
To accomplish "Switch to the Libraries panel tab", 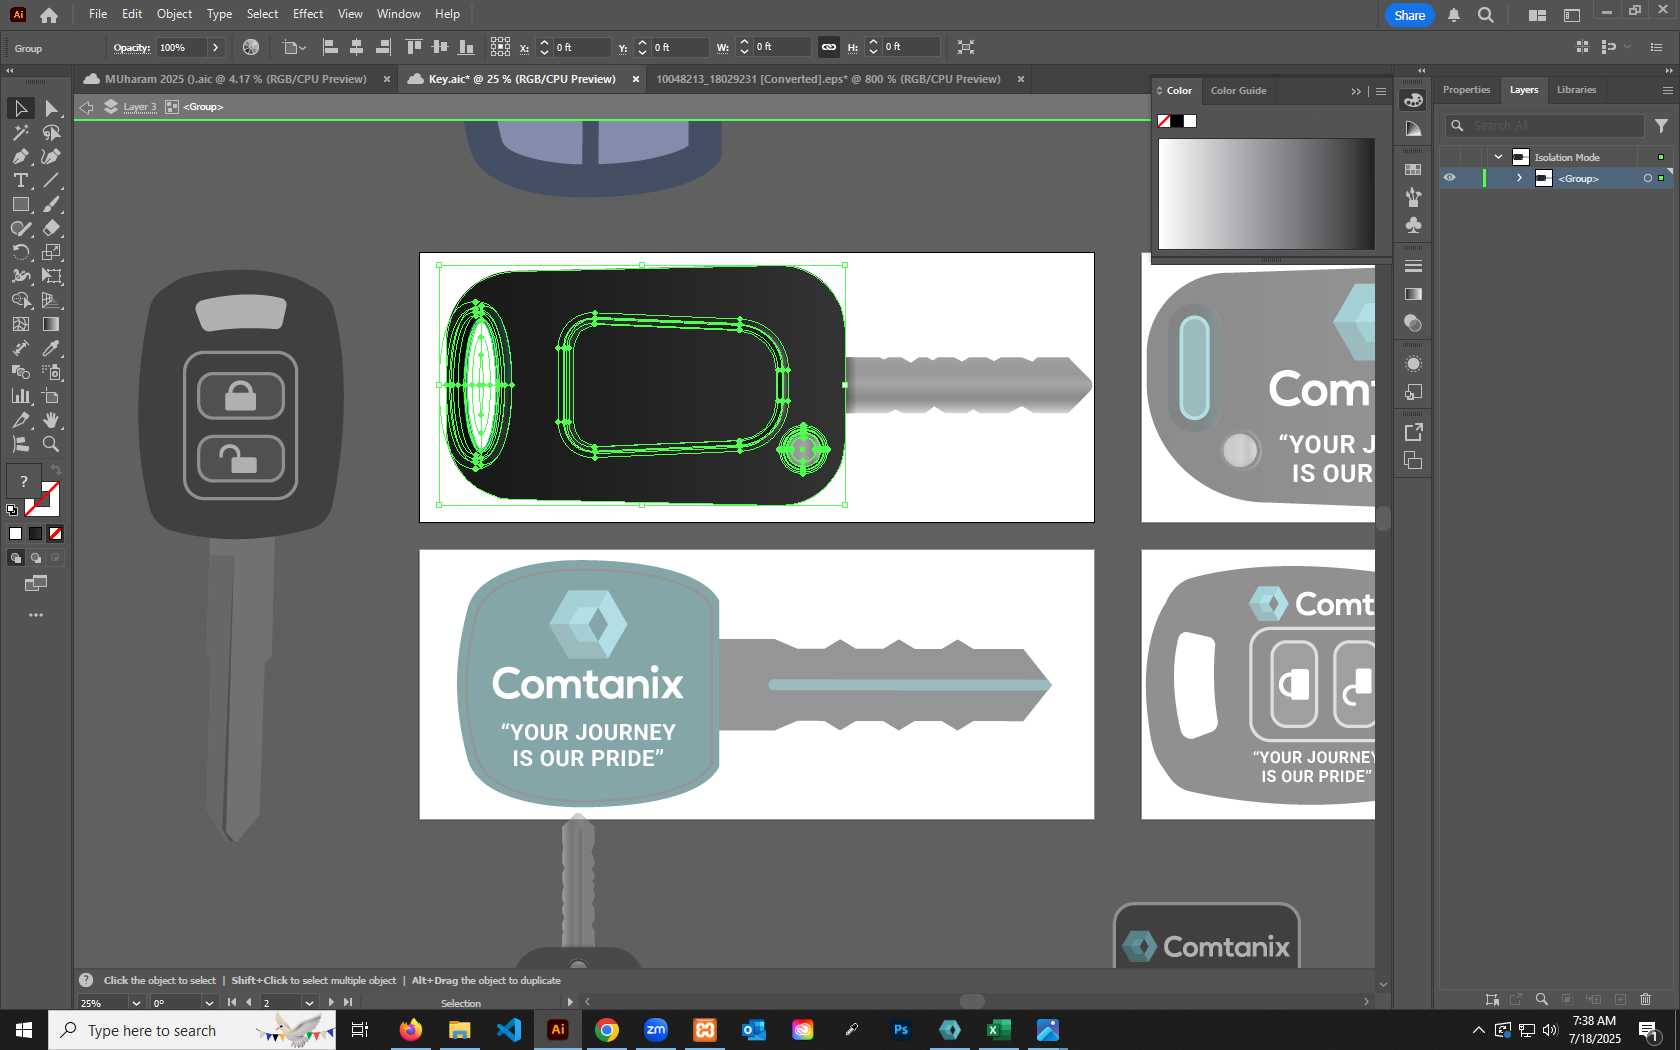I will [1577, 90].
